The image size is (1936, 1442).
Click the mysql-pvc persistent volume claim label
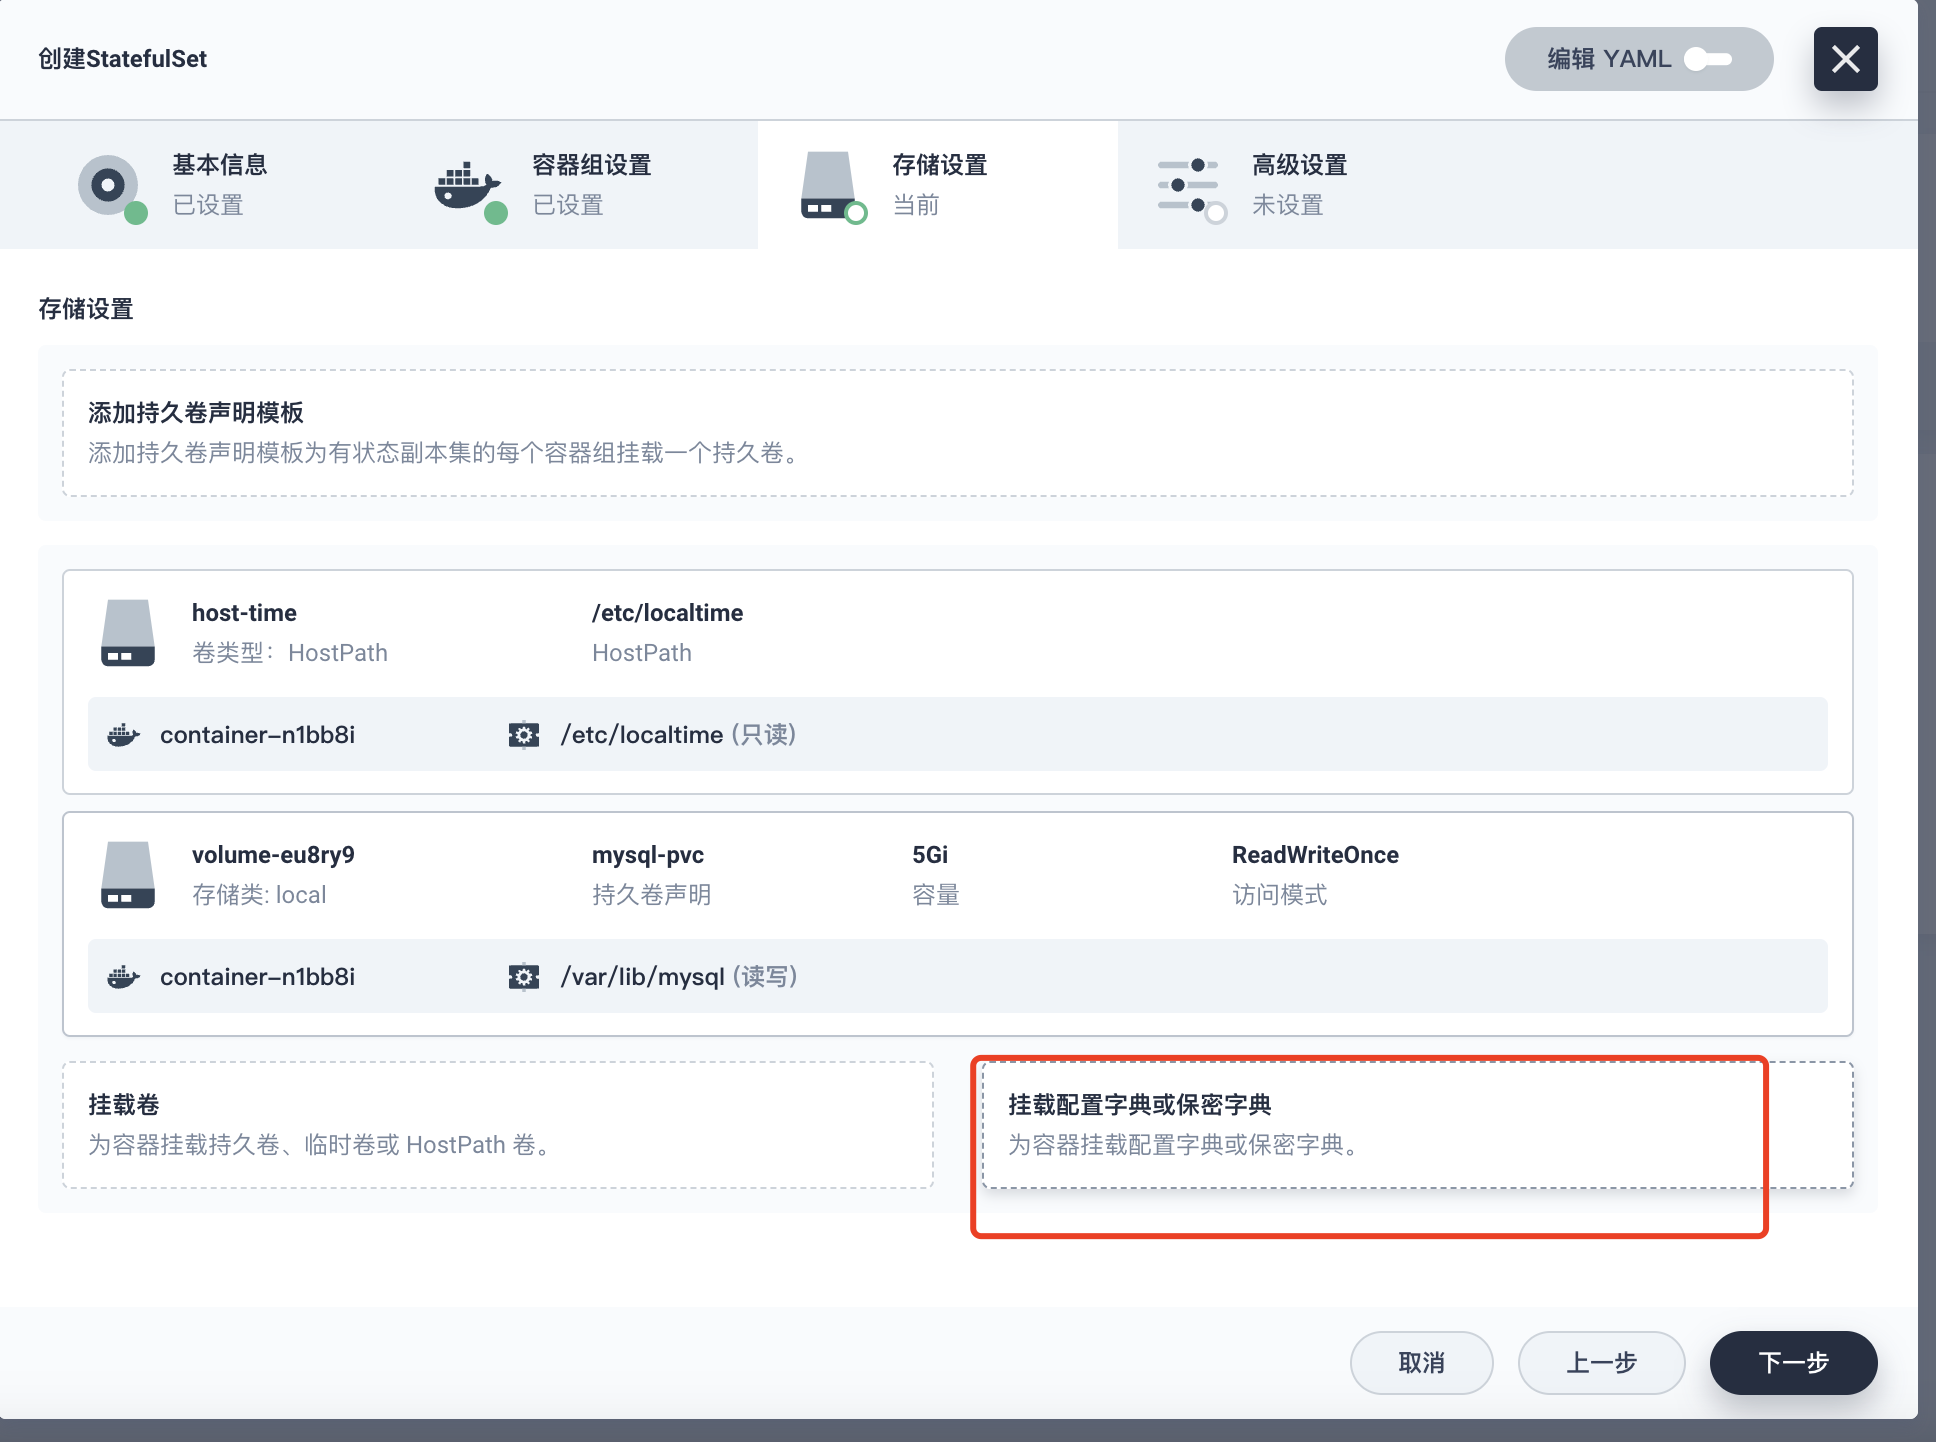click(x=648, y=855)
